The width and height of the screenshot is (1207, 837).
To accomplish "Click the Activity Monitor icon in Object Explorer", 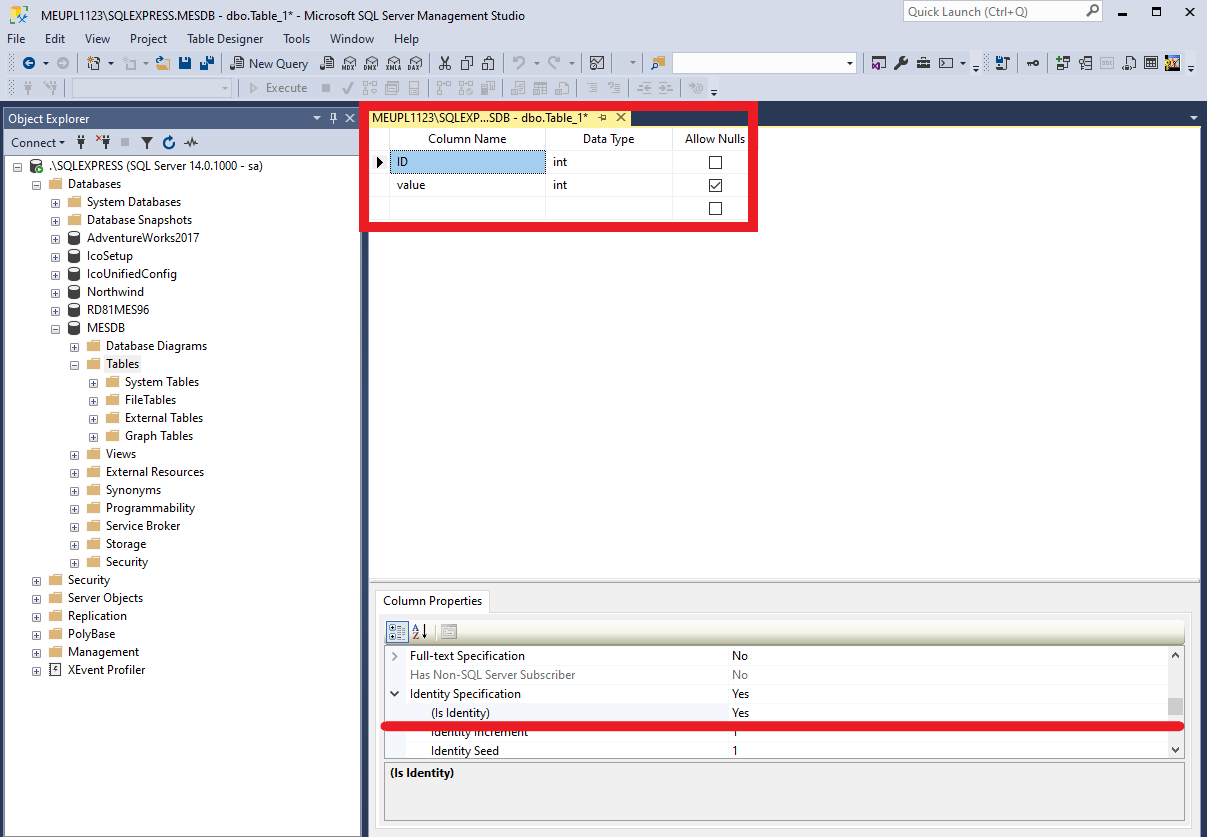I will click(x=191, y=142).
